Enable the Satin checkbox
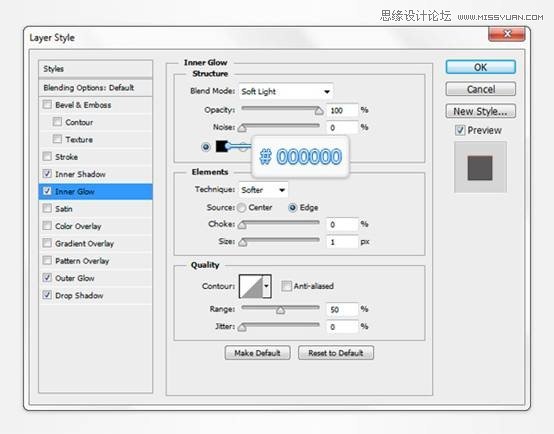 tap(47, 209)
